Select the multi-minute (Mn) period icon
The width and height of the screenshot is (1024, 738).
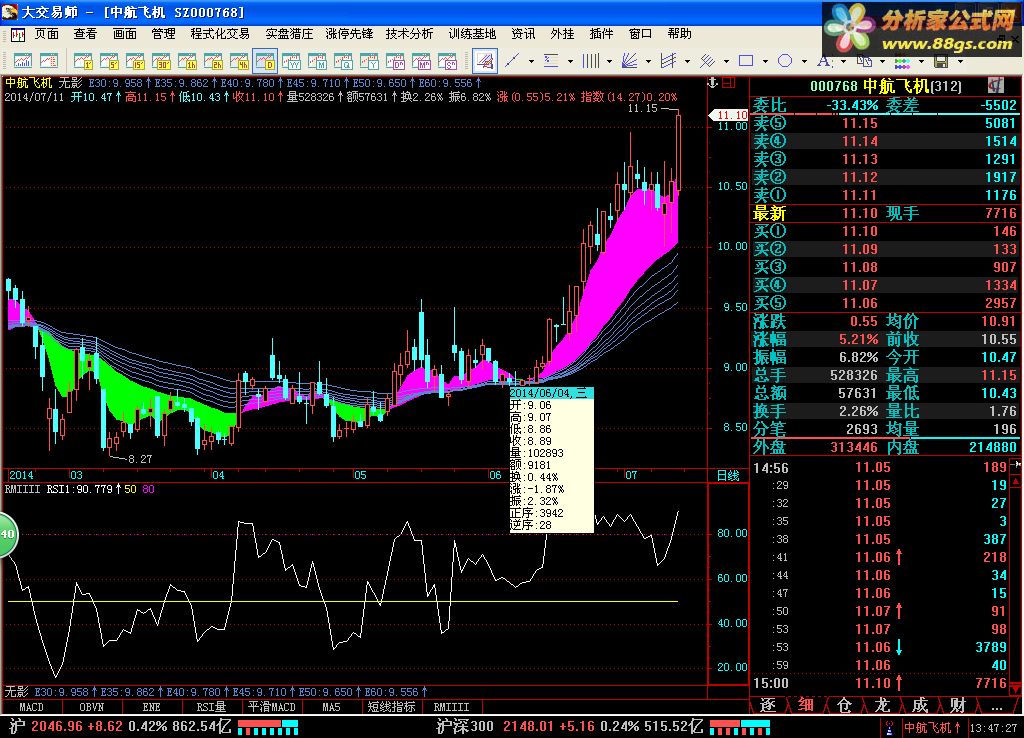point(422,61)
